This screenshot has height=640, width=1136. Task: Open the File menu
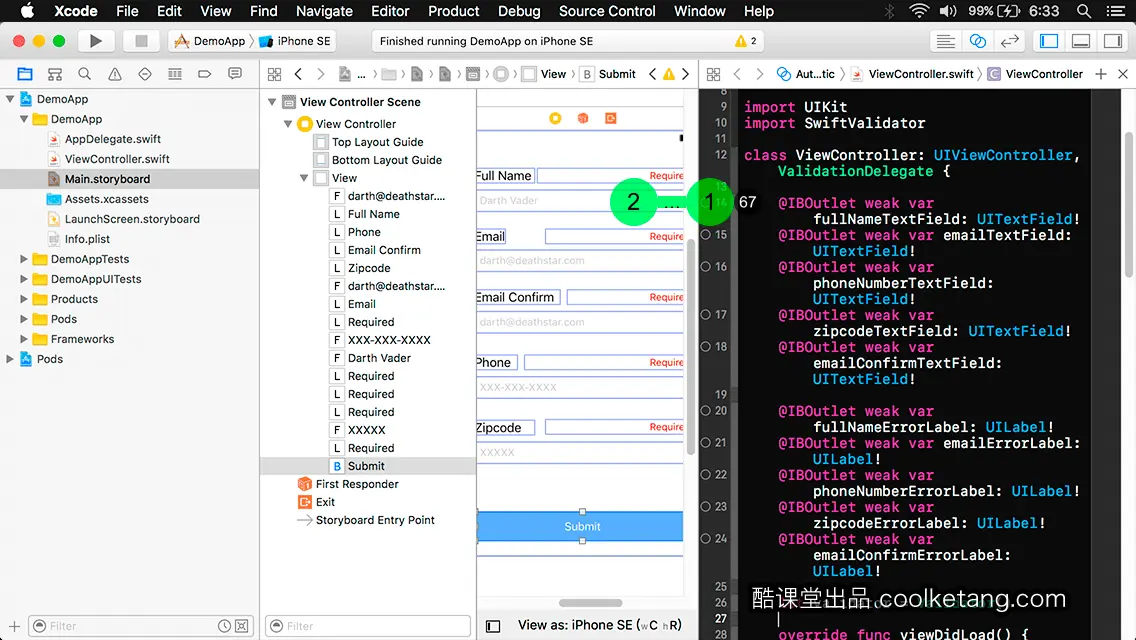point(127,11)
